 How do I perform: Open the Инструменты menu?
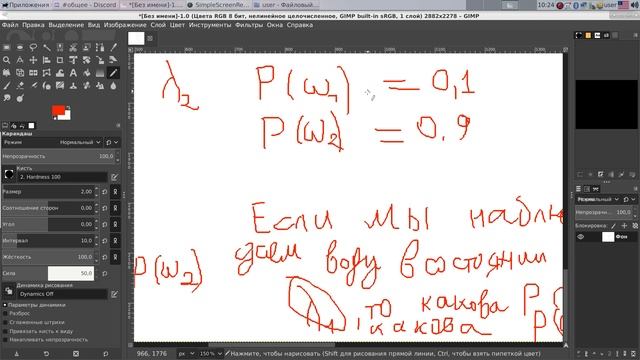210,25
